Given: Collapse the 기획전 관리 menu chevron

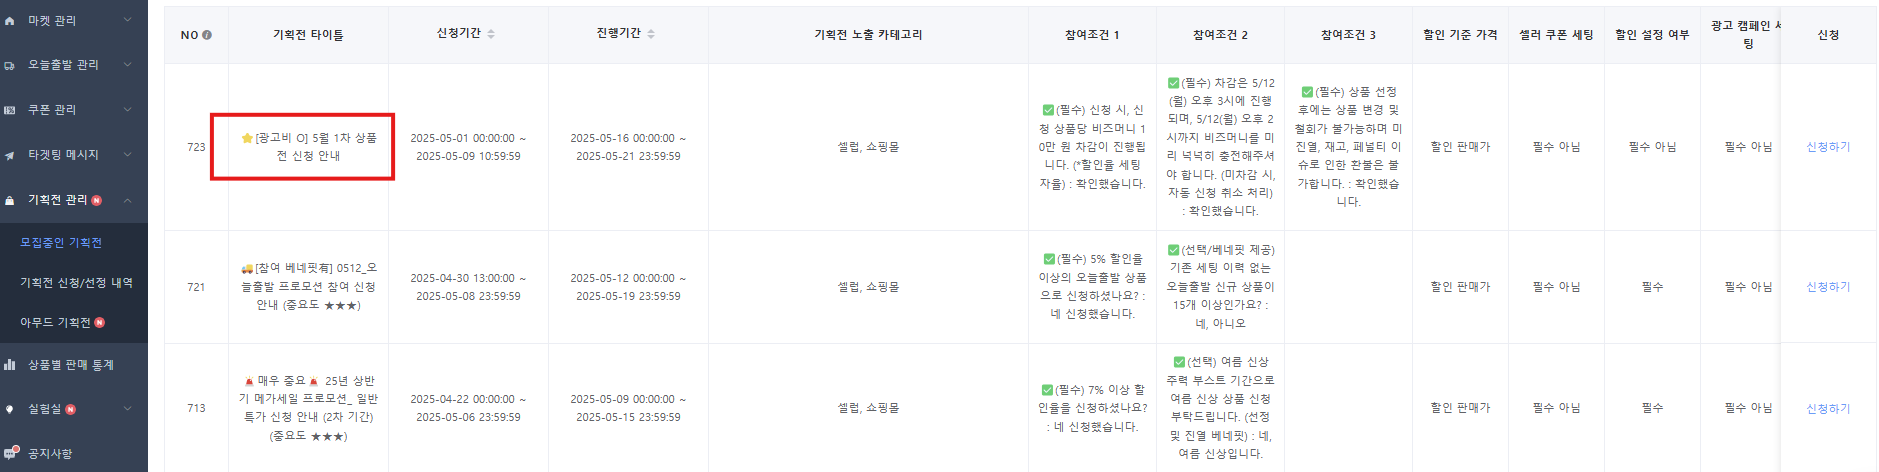Looking at the screenshot, I should pos(128,200).
